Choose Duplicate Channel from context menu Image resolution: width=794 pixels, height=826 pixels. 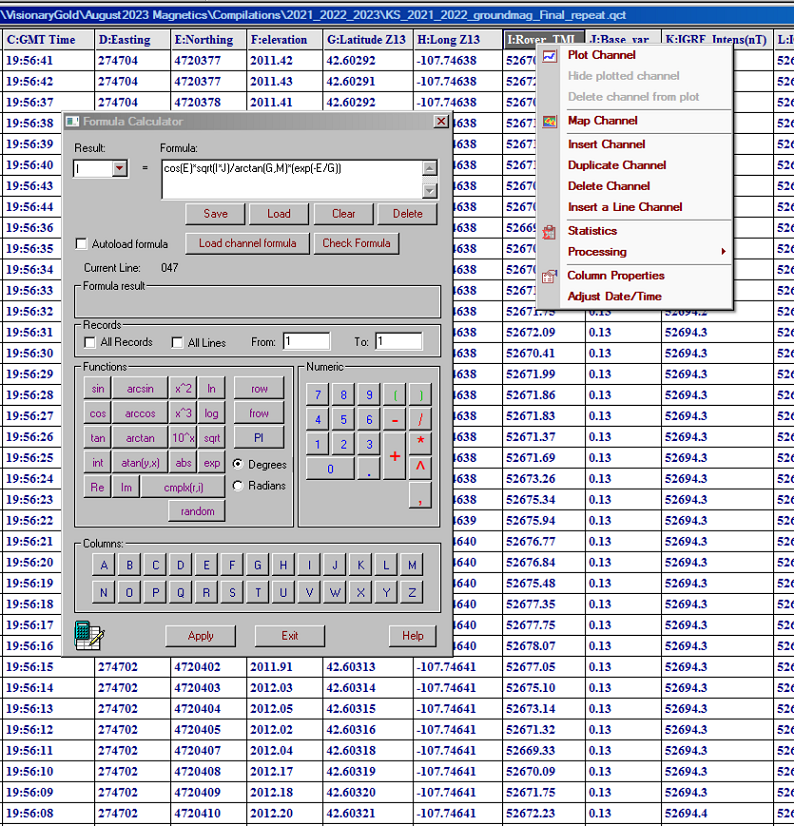point(616,165)
